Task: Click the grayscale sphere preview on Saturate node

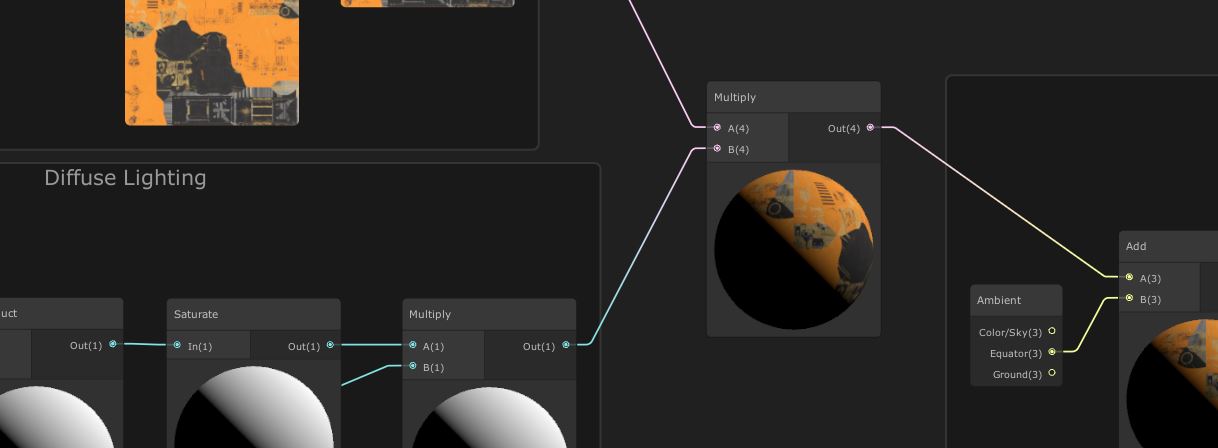Action: [x=254, y=410]
